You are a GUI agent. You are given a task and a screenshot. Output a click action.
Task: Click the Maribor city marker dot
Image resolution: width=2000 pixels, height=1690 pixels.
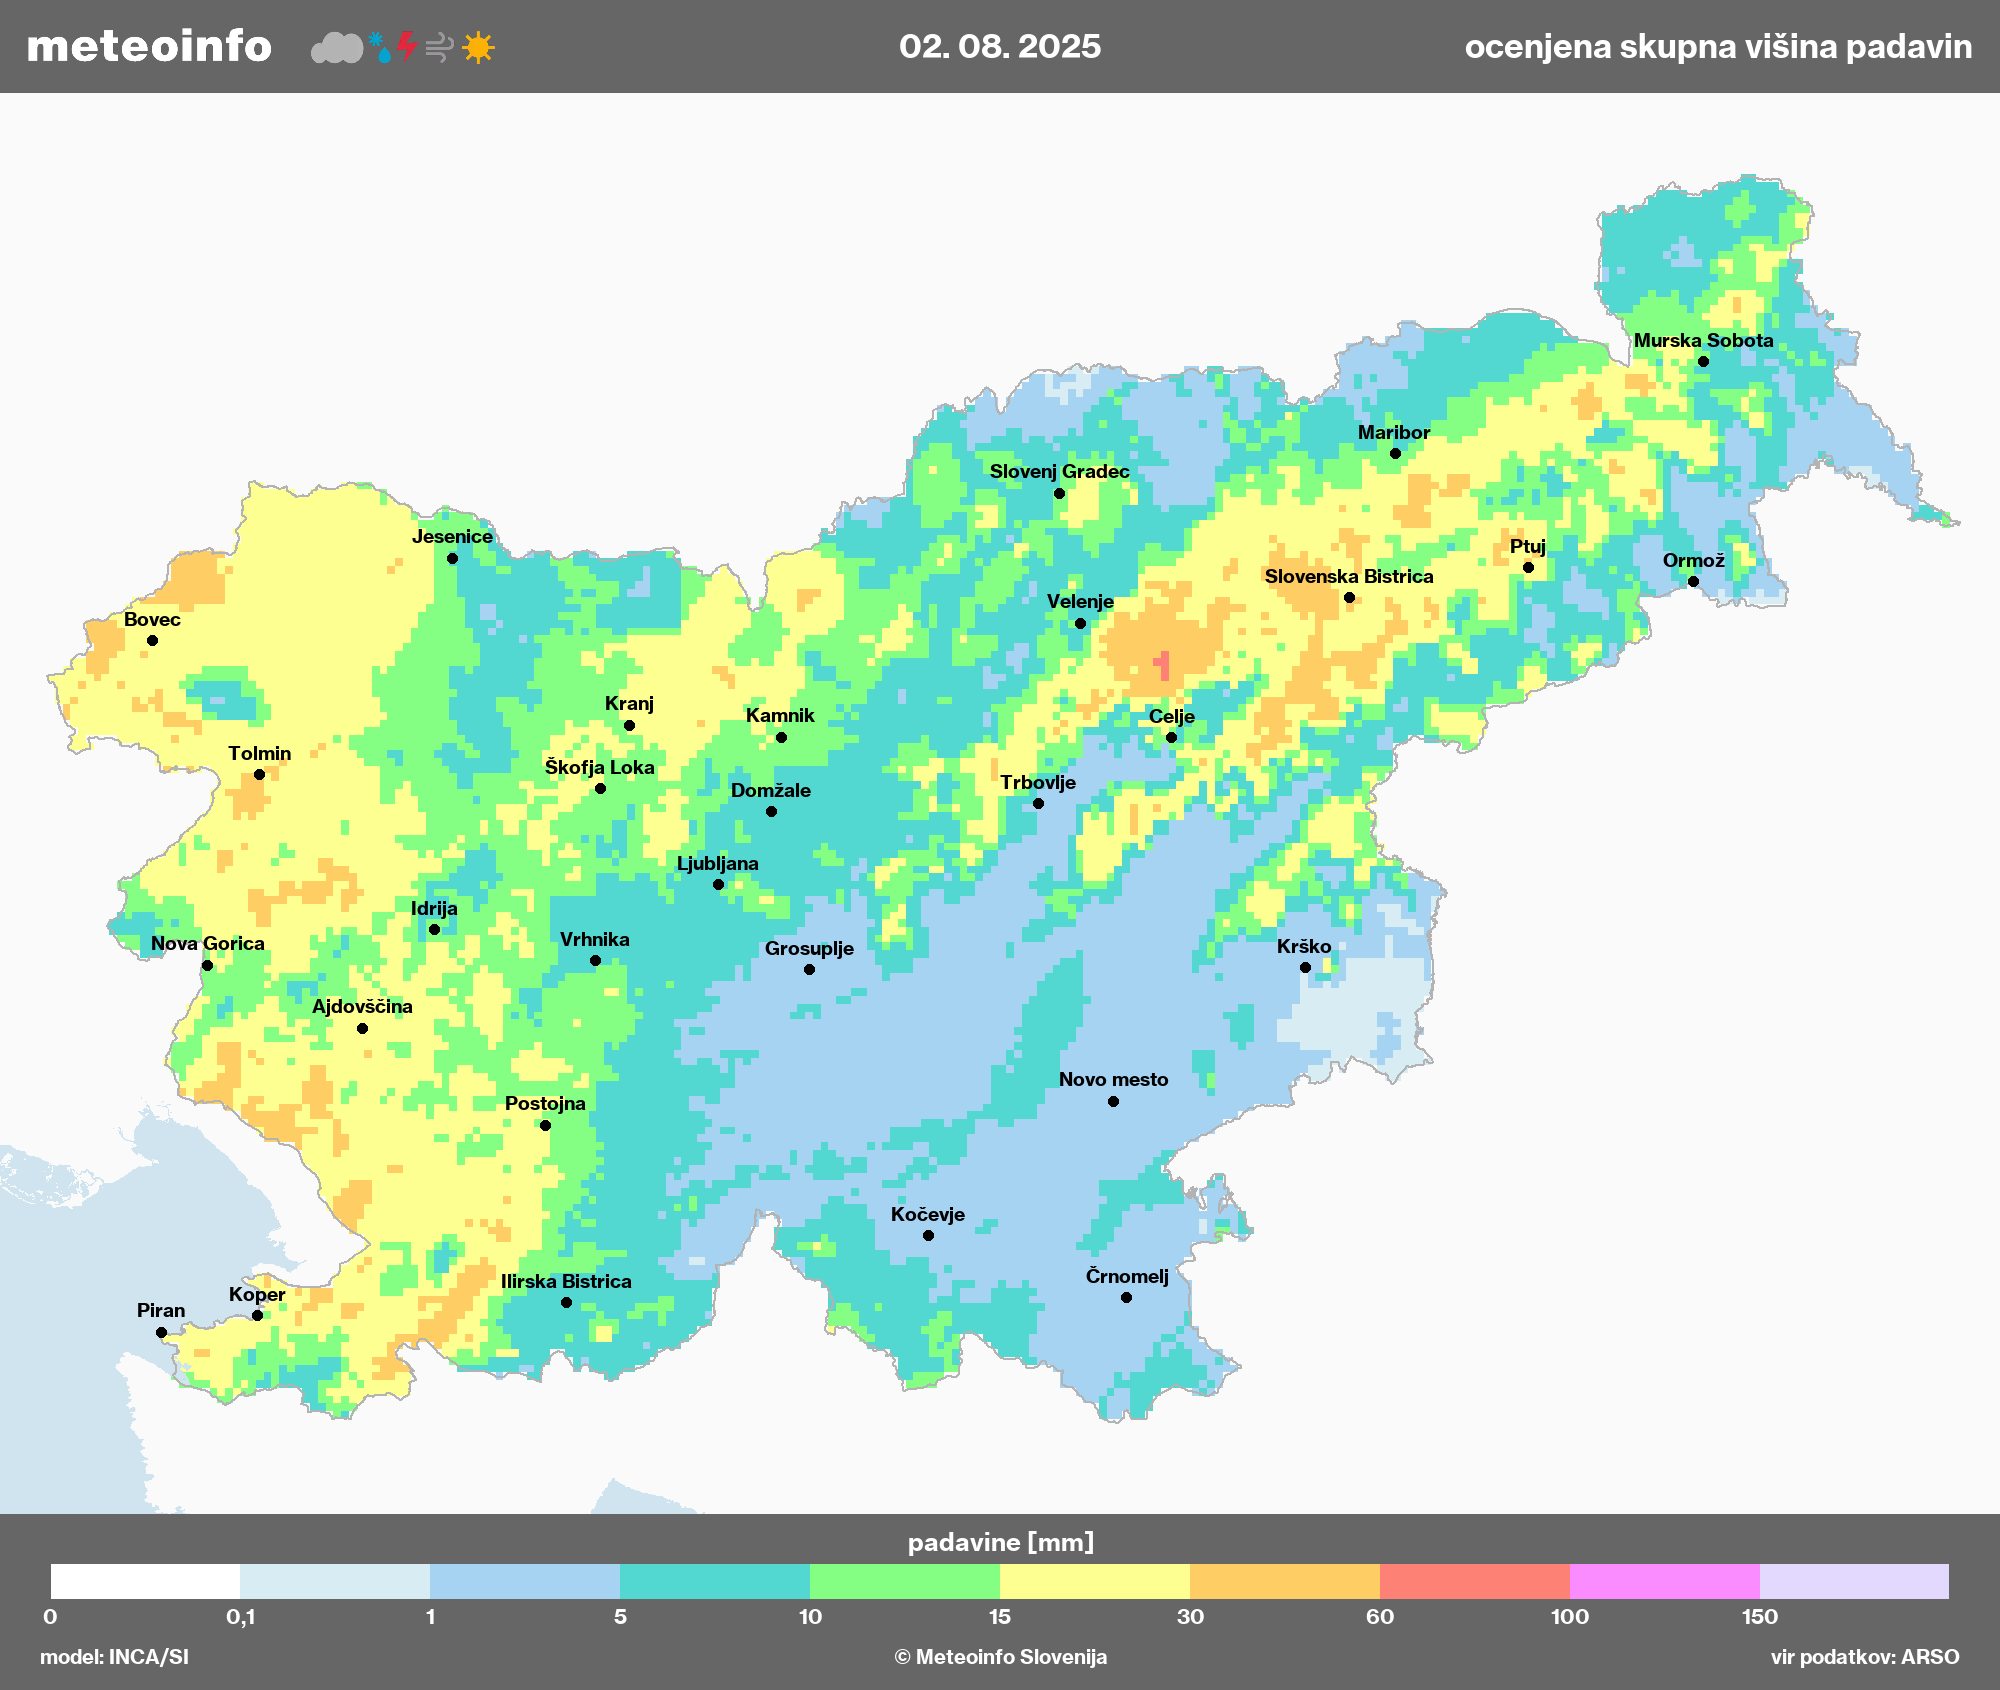point(1395,453)
